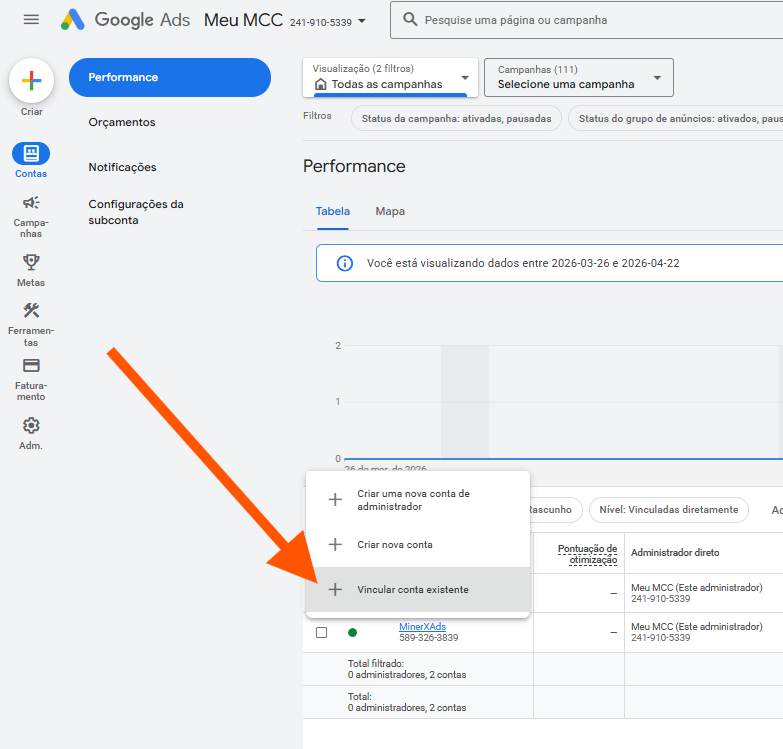Open the Contas section icon
Viewport: 783px width, 749px height.
coord(31,153)
